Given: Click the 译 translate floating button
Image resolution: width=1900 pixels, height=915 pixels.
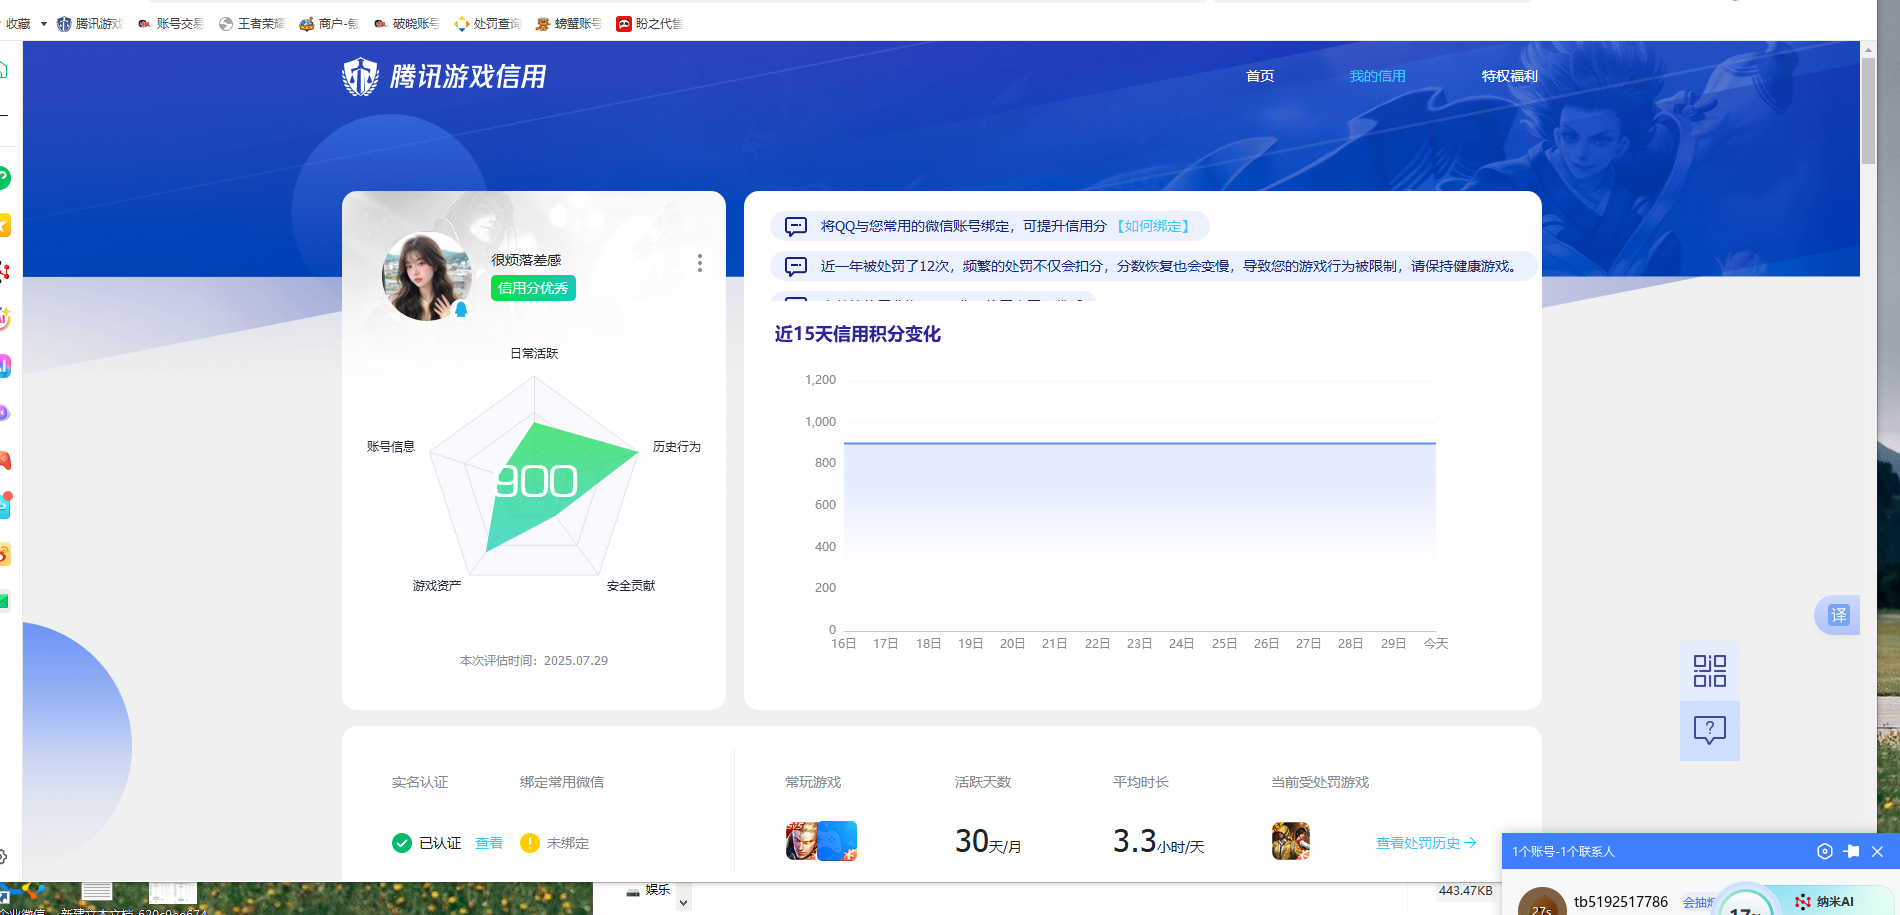Looking at the screenshot, I should tap(1838, 615).
